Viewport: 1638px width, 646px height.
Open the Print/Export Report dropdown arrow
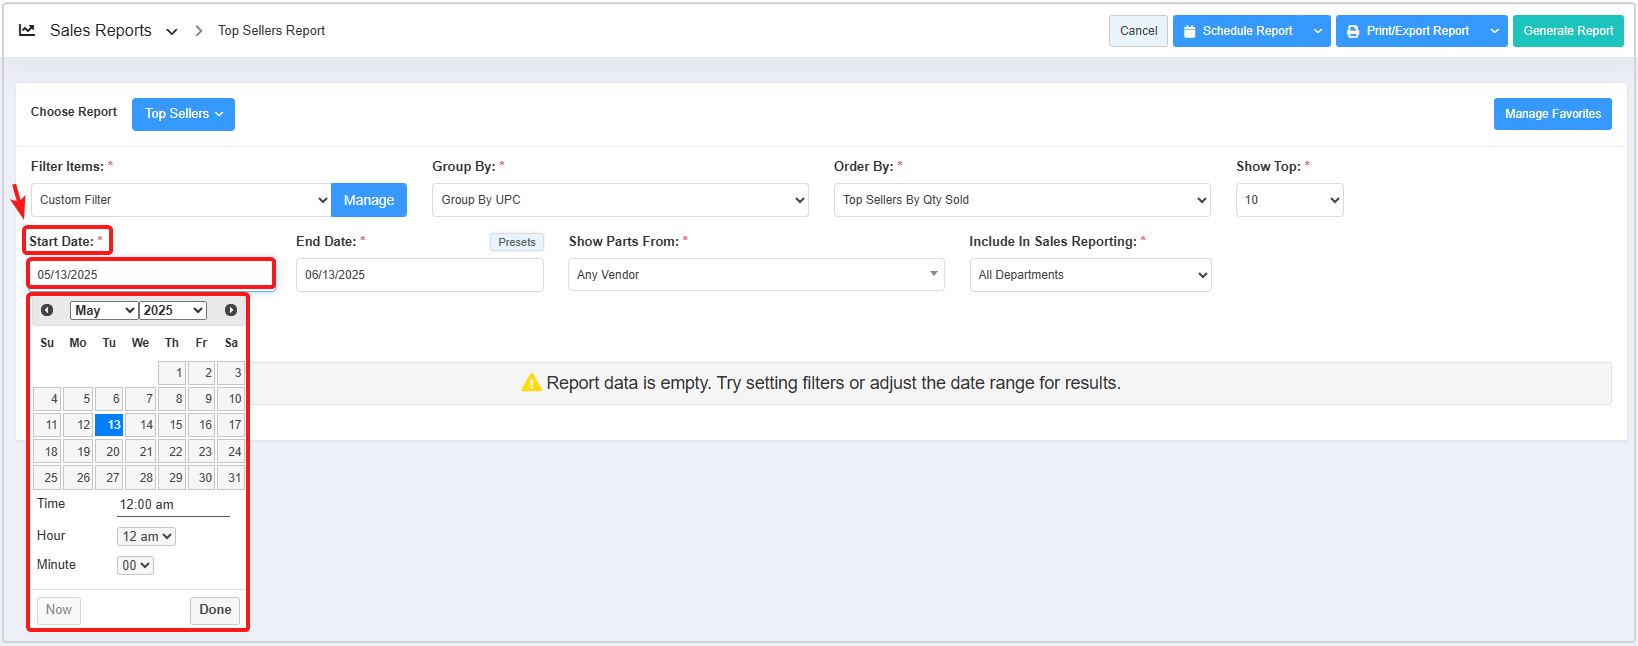(x=1494, y=31)
